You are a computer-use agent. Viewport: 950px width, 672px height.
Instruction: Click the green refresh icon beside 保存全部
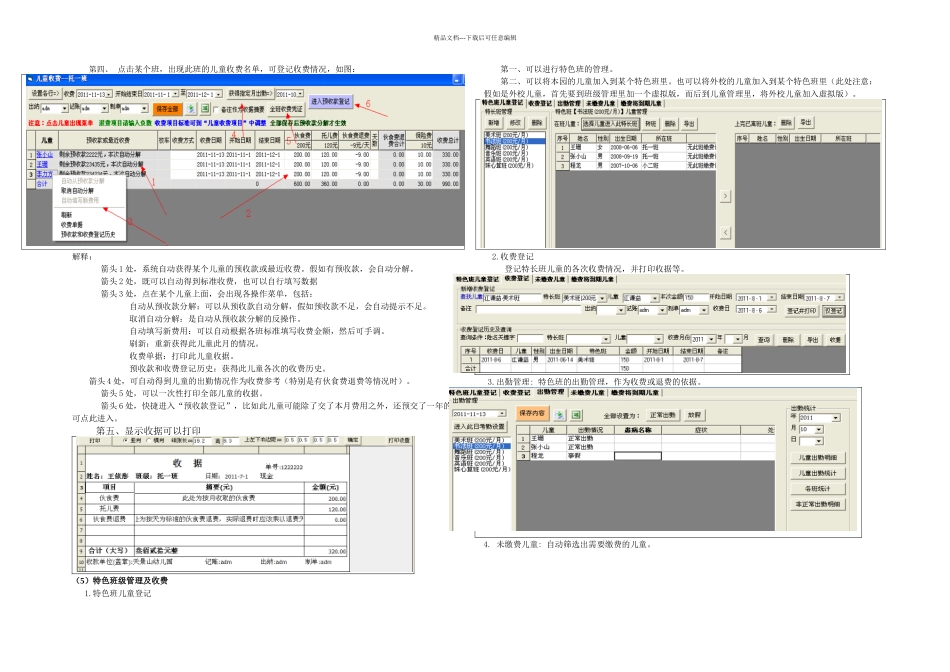coord(189,107)
